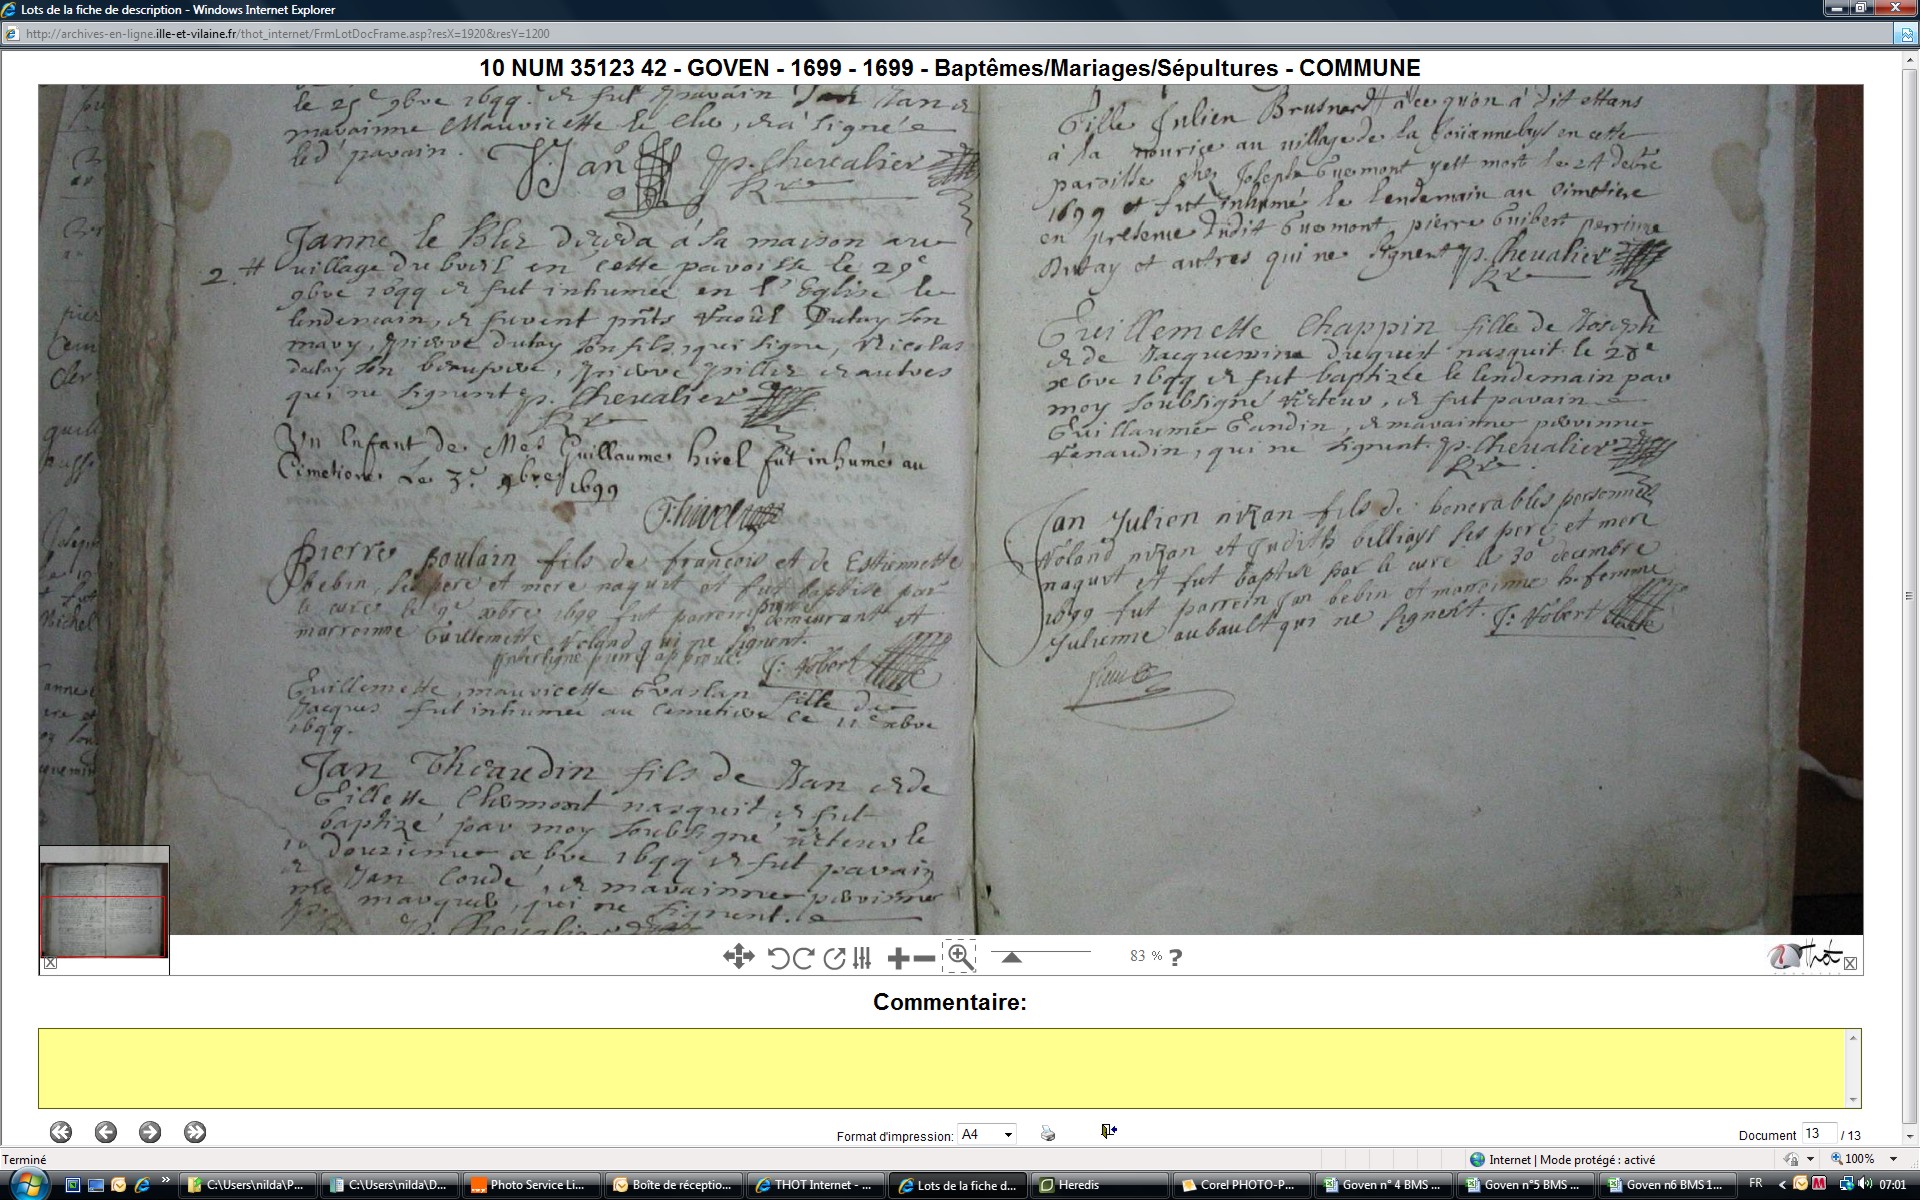Rotate the document image counterclockwise
Viewport: 1920px width, 1200px height.
coord(779,958)
